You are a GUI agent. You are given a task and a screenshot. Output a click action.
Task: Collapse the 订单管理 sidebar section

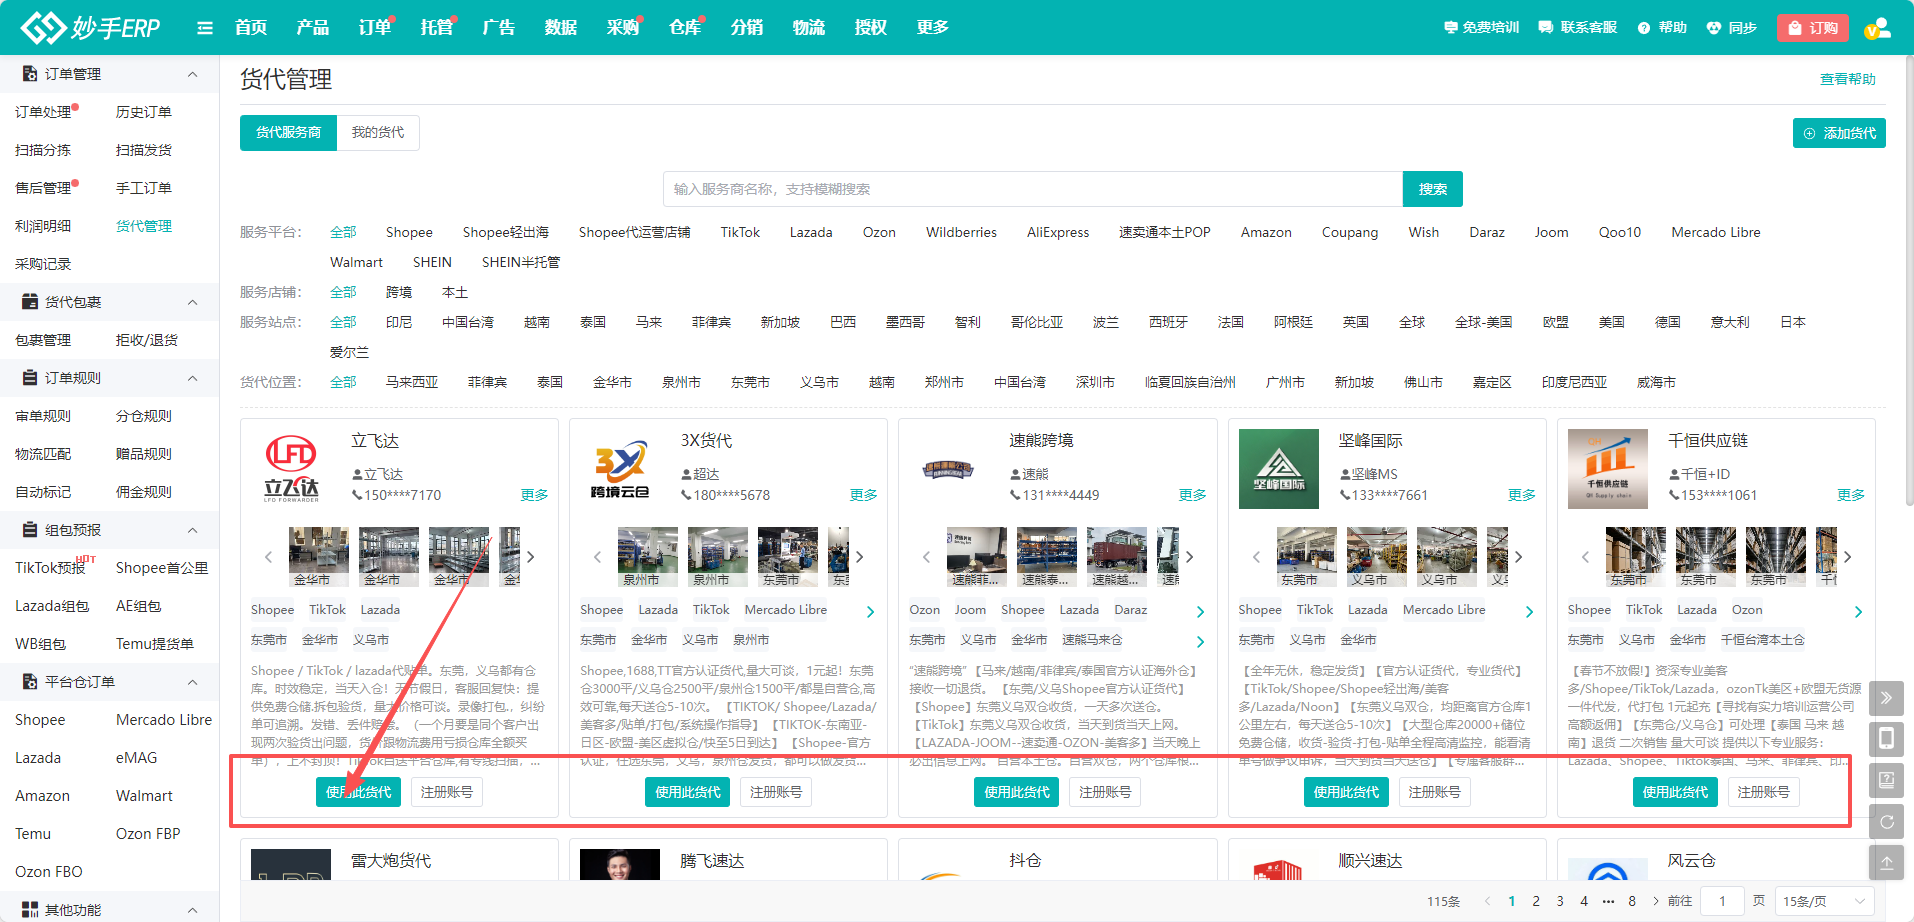tap(192, 74)
